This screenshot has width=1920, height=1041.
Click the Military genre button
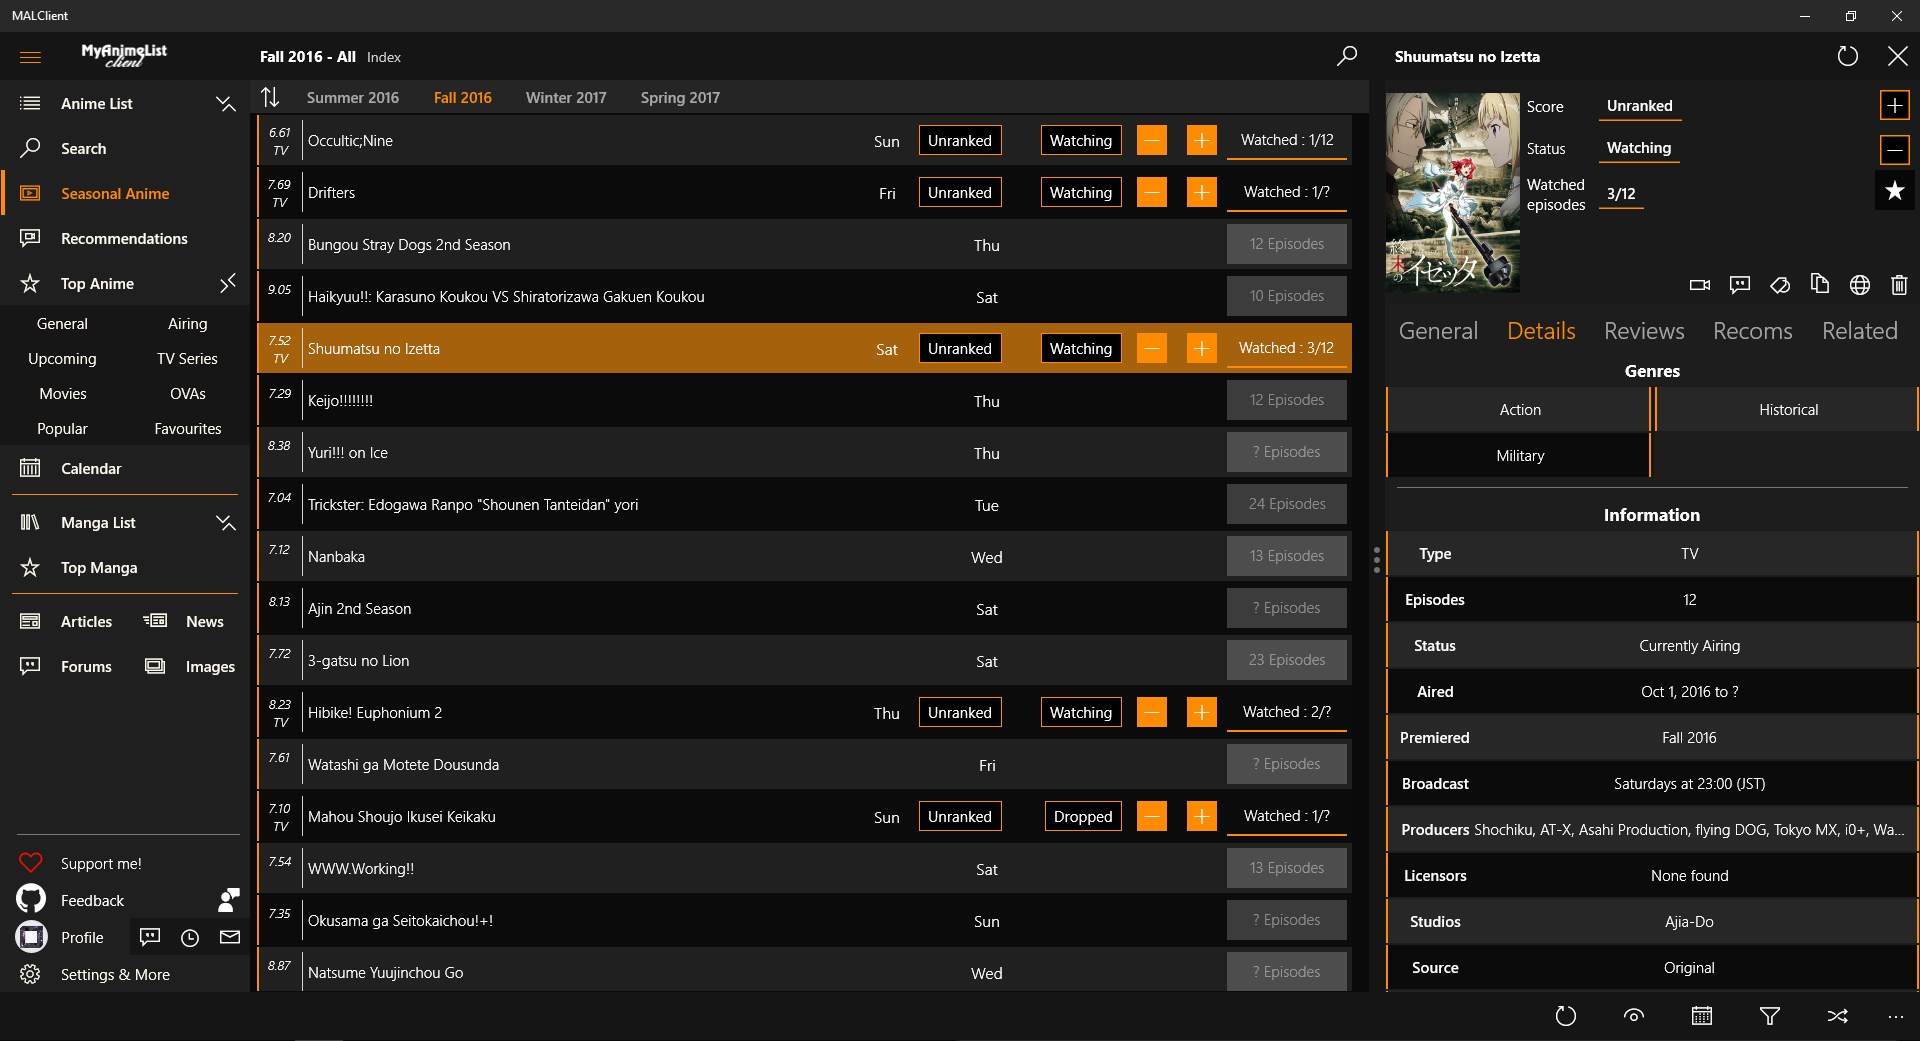tap(1519, 456)
